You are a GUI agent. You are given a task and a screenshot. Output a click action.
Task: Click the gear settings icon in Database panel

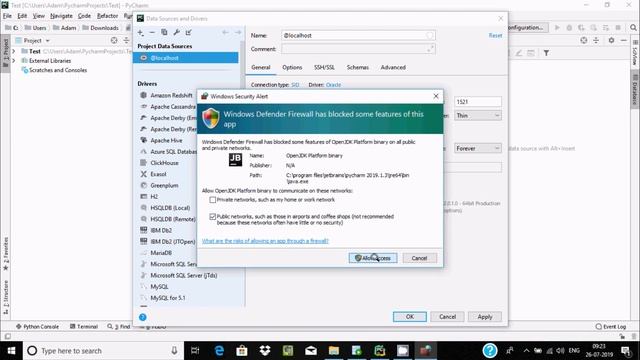point(611,40)
